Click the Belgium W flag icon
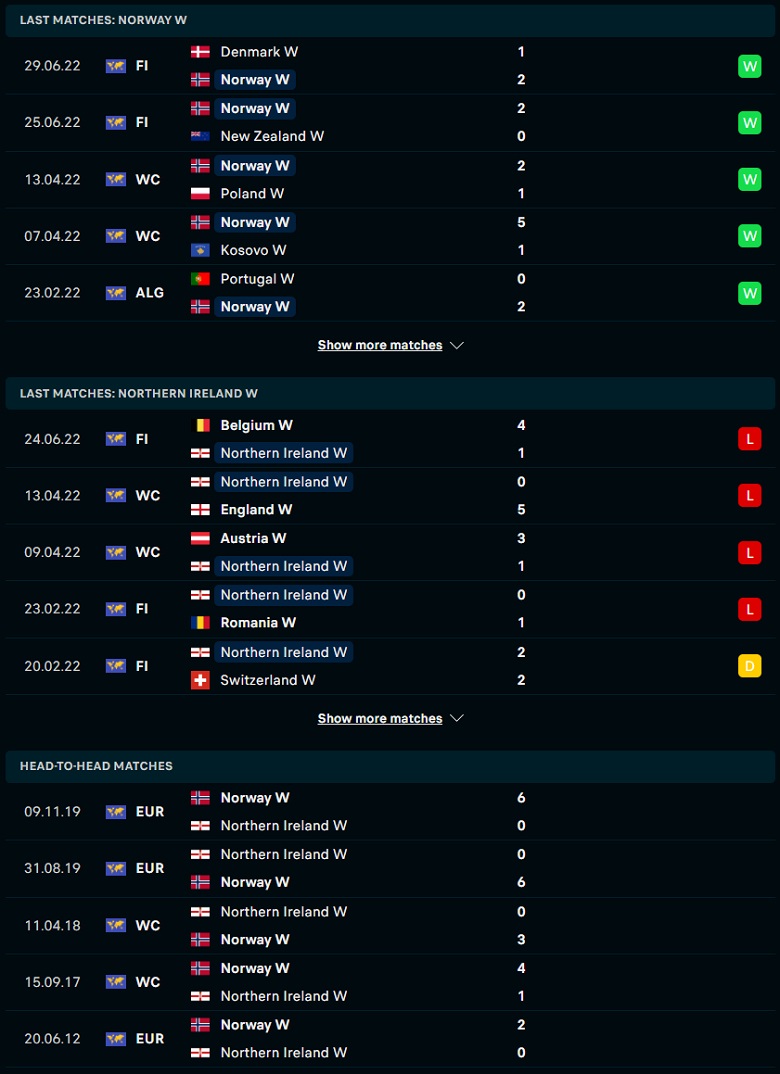 point(200,425)
